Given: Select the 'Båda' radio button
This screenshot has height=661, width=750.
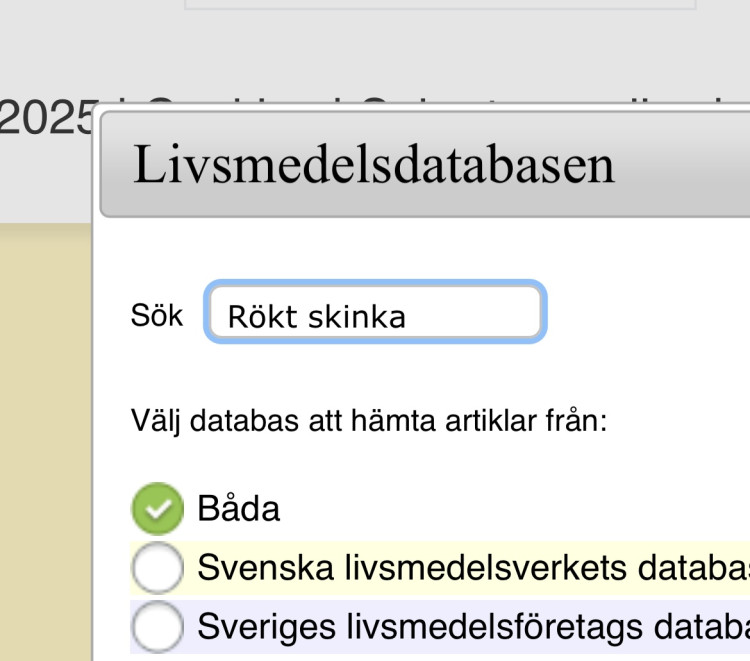Looking at the screenshot, I should coord(157,509).
